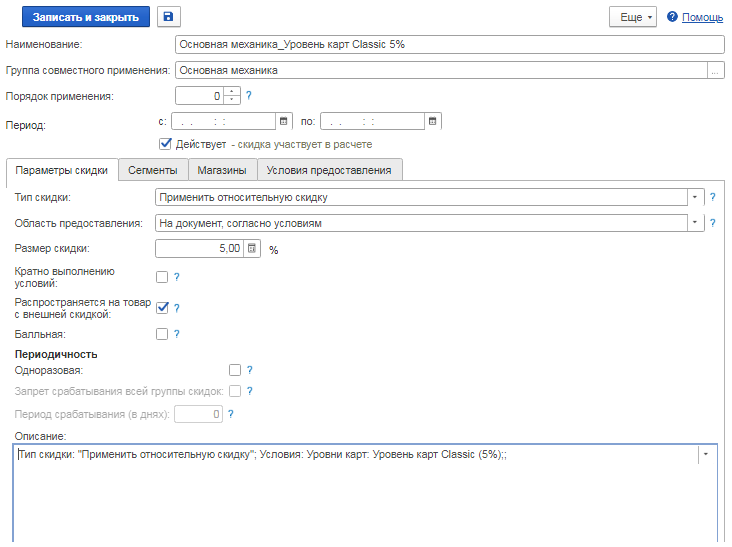The image size is (732, 547).
Task: Open calendar for period start date
Action: tap(283, 121)
